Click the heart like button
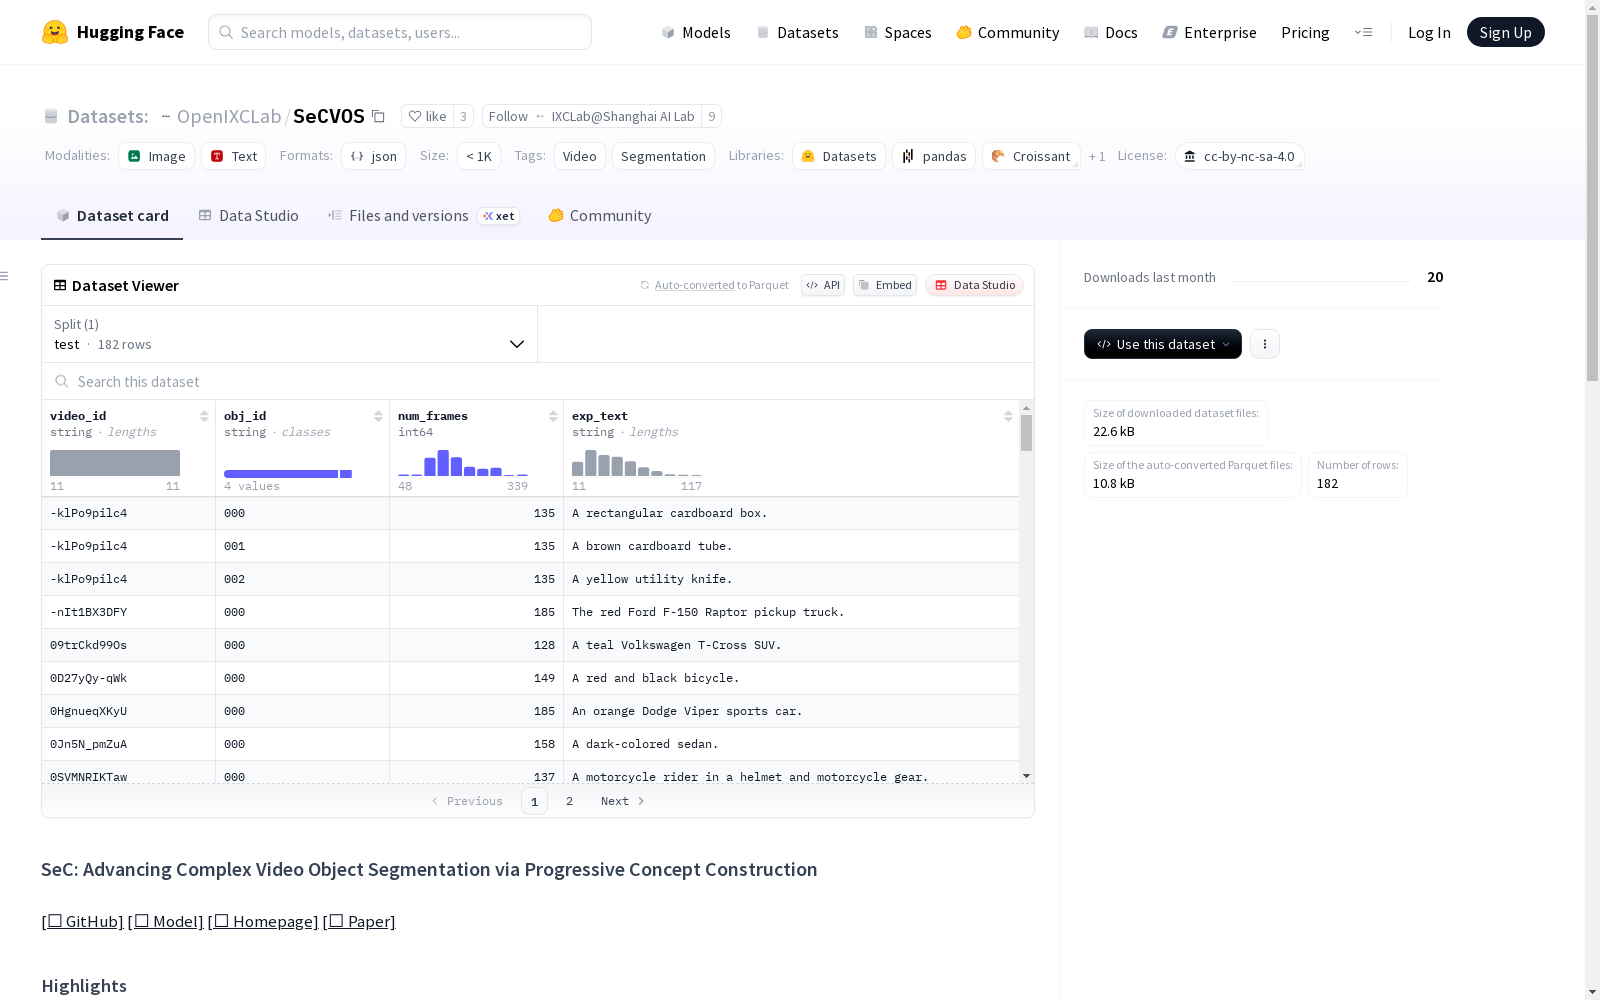 click(427, 116)
